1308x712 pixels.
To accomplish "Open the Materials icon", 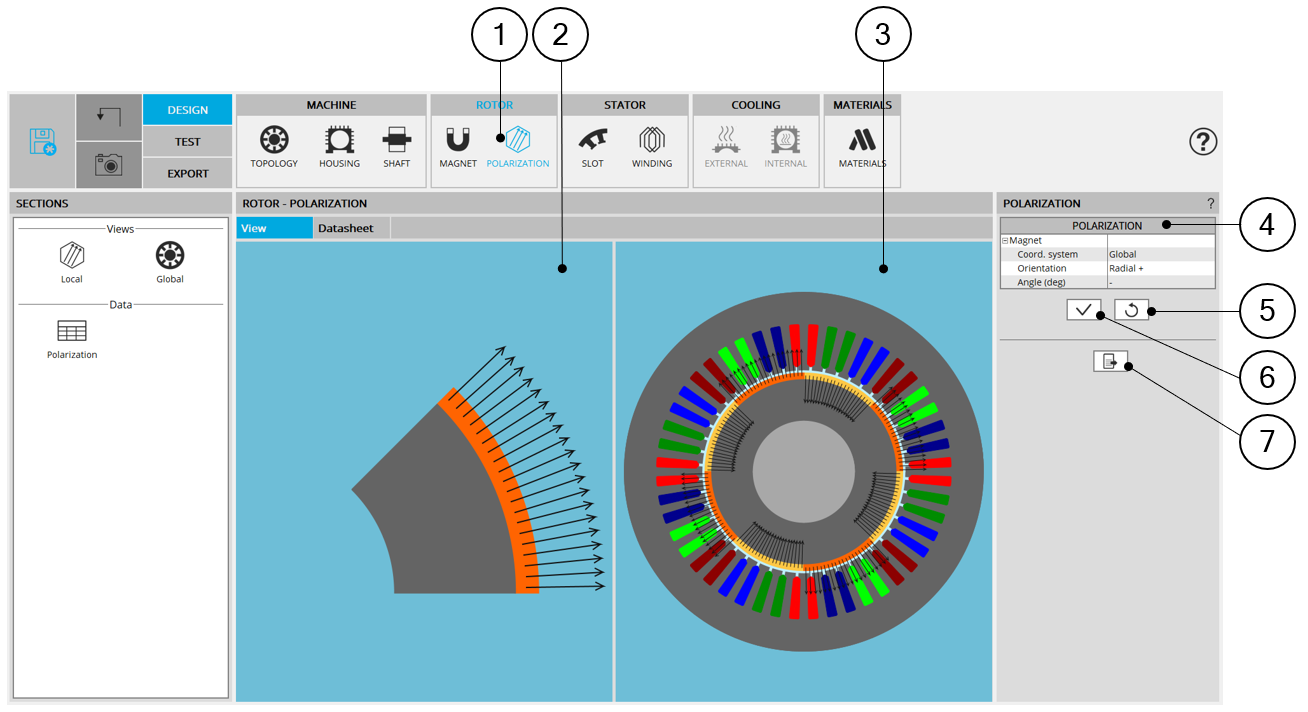I will click(x=862, y=146).
